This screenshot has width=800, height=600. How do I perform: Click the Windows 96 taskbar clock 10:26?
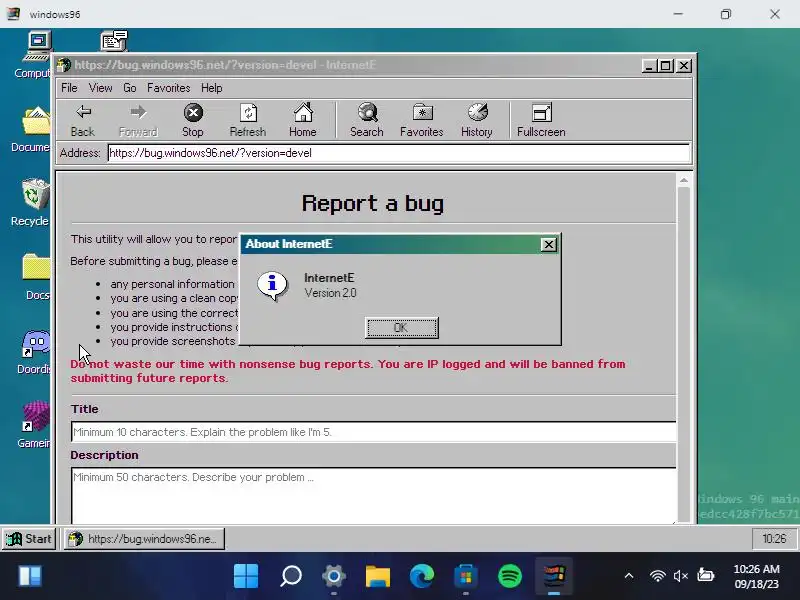774,539
